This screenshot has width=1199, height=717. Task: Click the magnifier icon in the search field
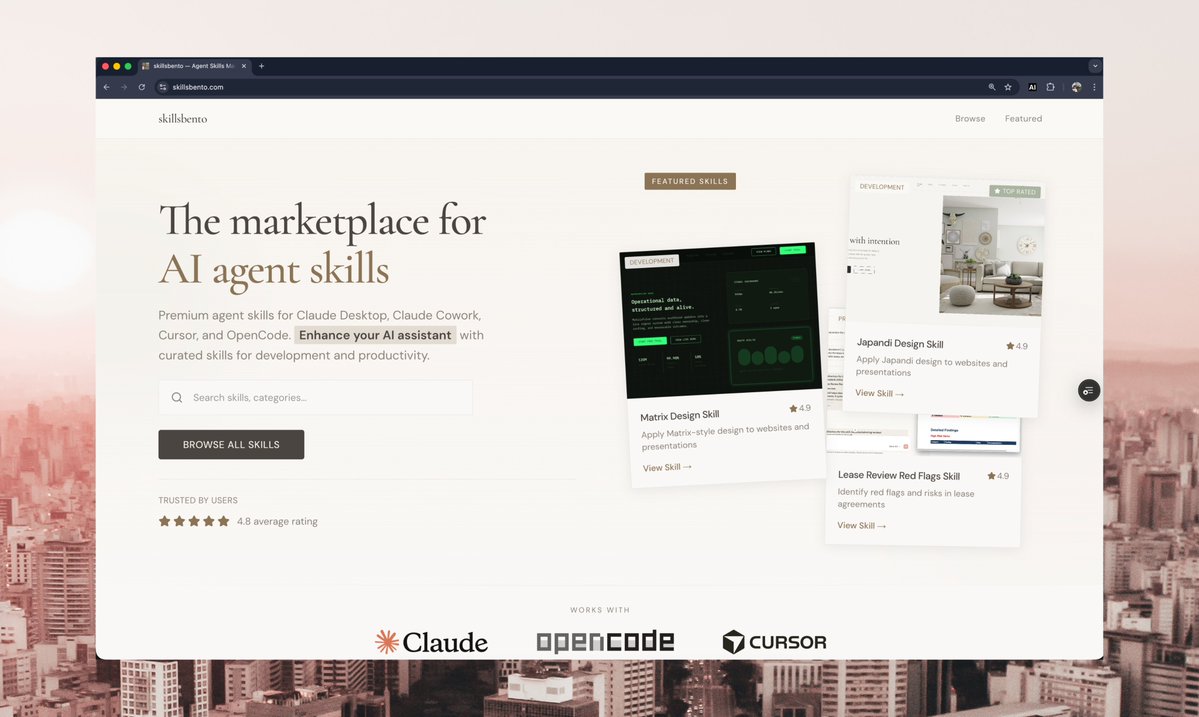coord(176,397)
